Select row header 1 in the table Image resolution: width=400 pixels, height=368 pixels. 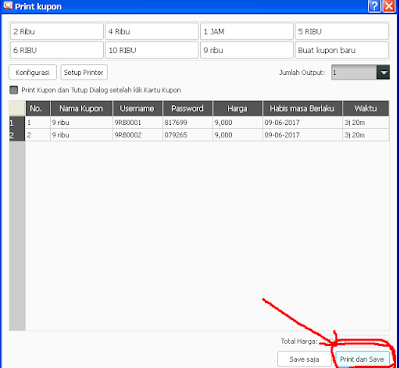tap(17, 123)
